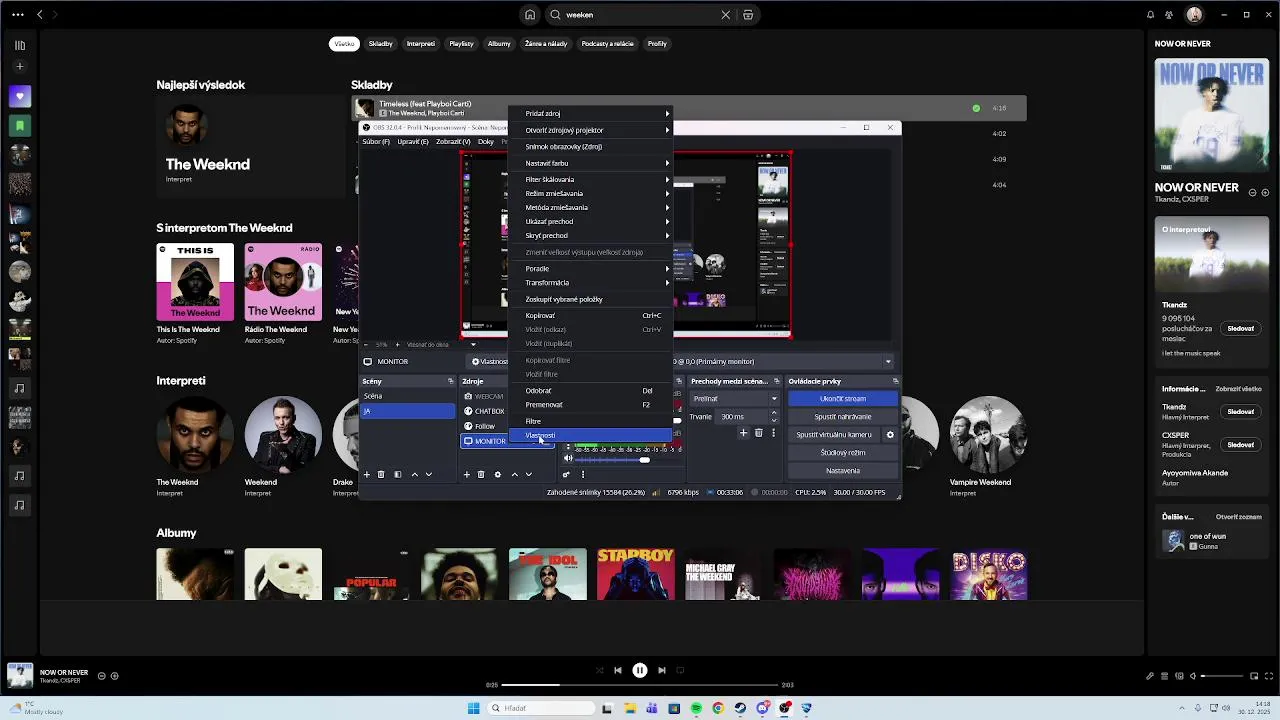Open Spotify notifications bell
The width and height of the screenshot is (1280, 720).
[1150, 15]
